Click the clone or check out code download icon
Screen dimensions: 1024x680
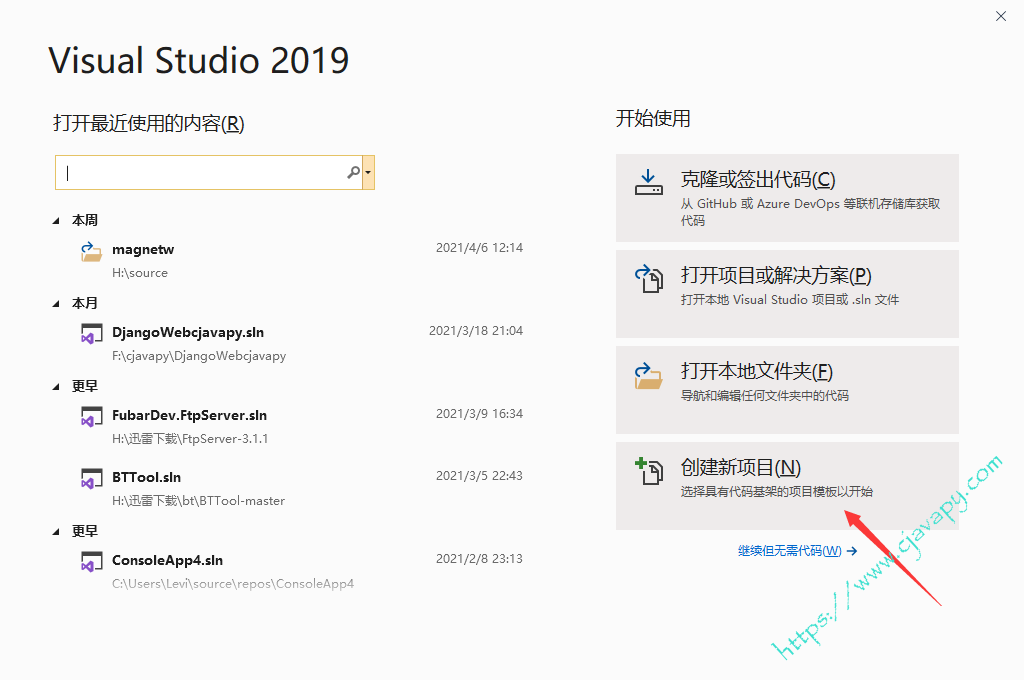pos(648,182)
